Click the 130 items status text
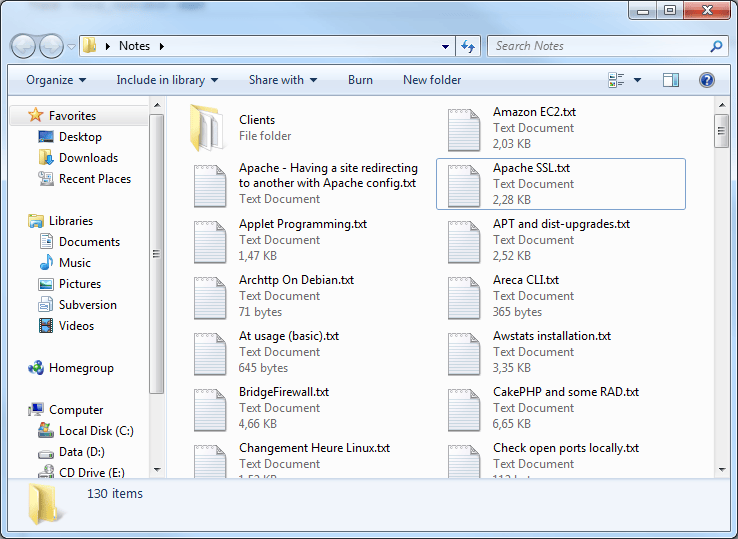 point(115,494)
